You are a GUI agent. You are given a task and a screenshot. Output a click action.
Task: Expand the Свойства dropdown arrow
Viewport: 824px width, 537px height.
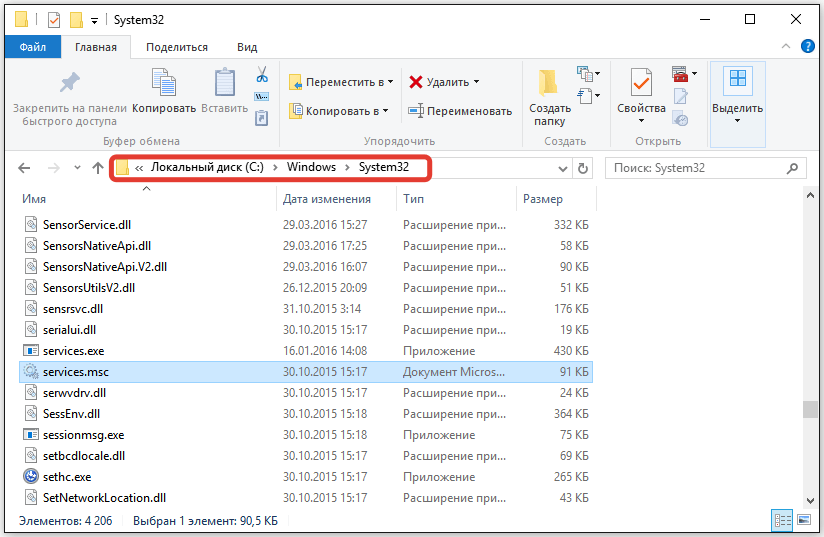[641, 121]
